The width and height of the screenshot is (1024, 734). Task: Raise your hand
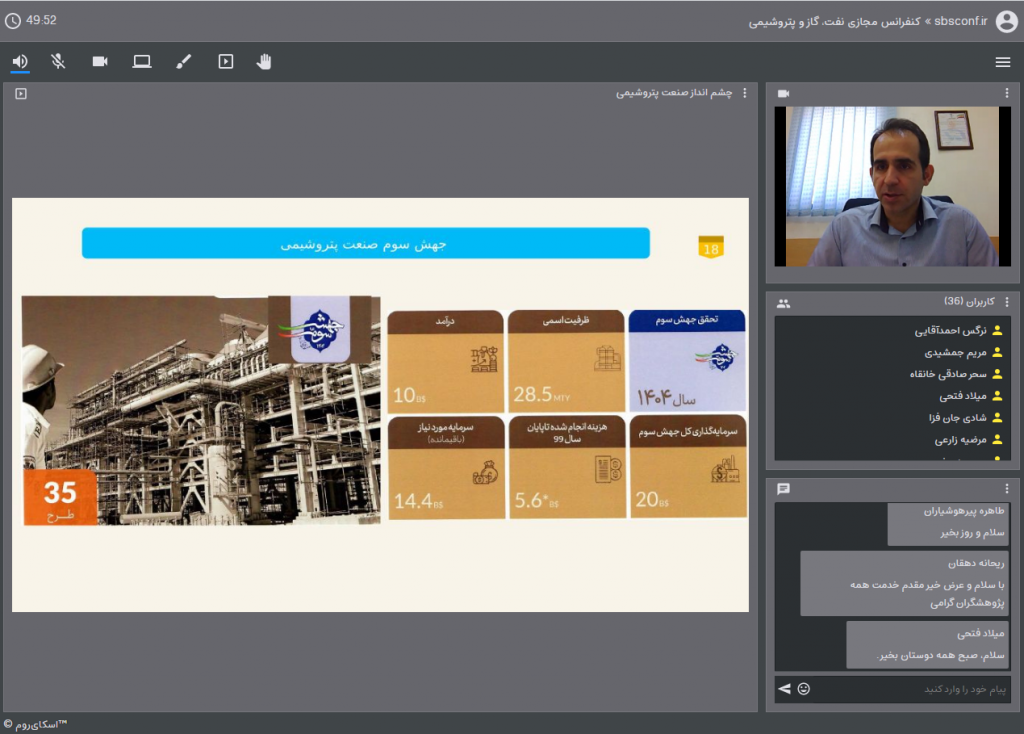(264, 62)
